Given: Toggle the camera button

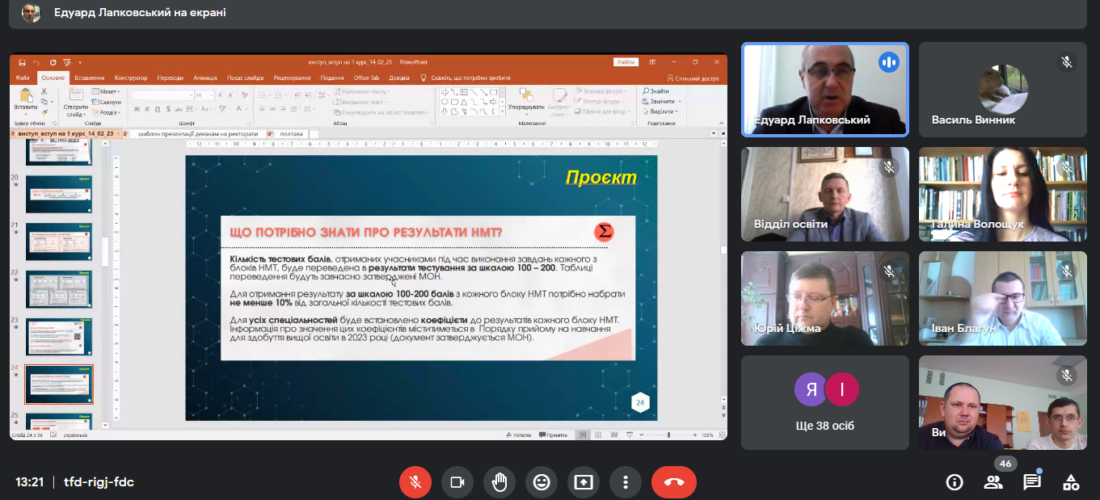Looking at the screenshot, I should [457, 482].
